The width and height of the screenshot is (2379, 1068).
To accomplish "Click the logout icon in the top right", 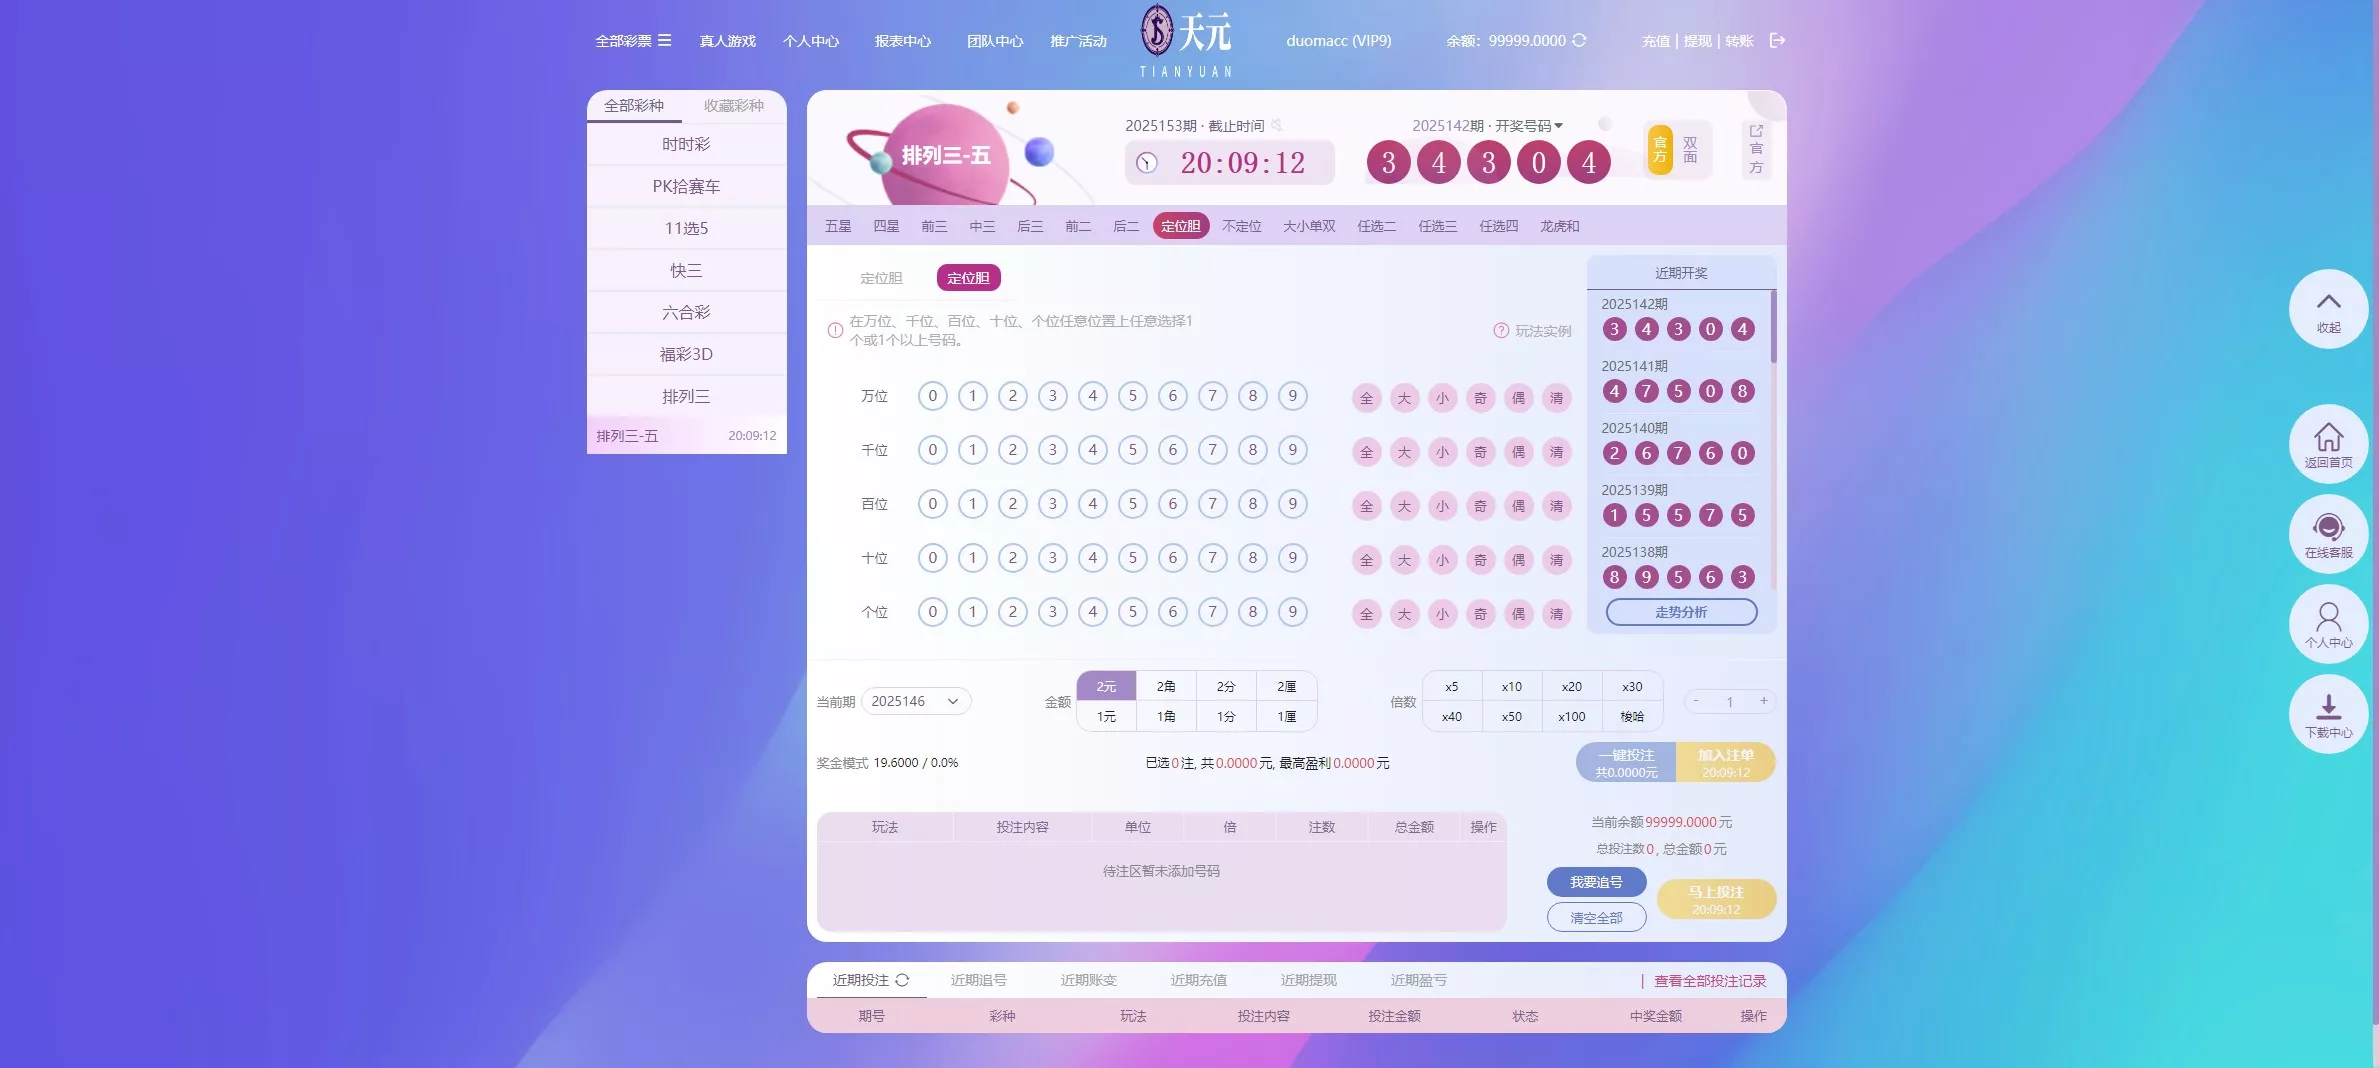I will [x=1778, y=40].
